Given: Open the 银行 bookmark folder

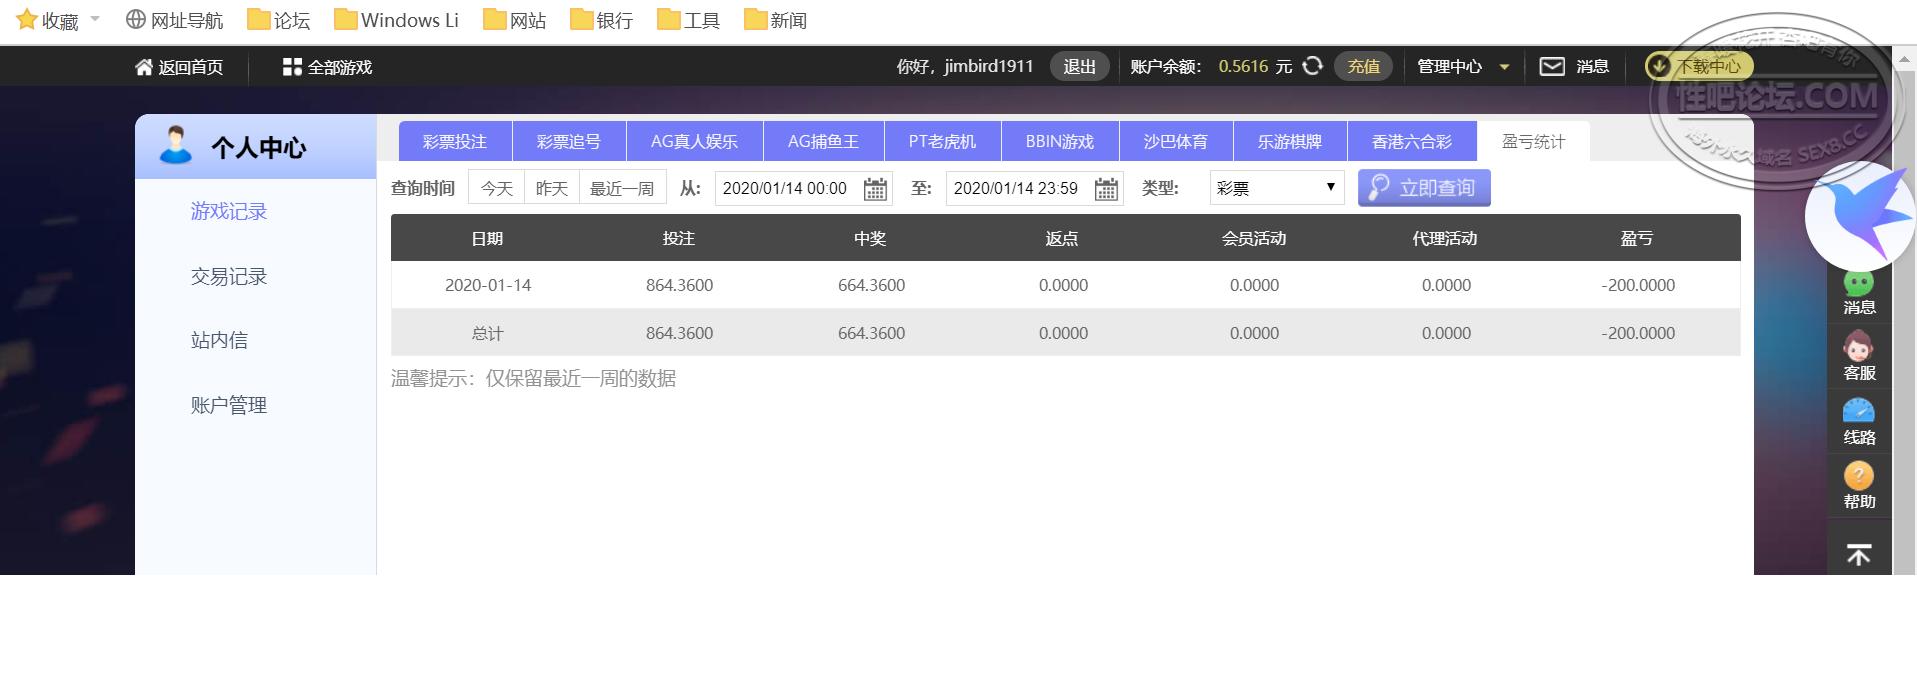Looking at the screenshot, I should point(601,20).
